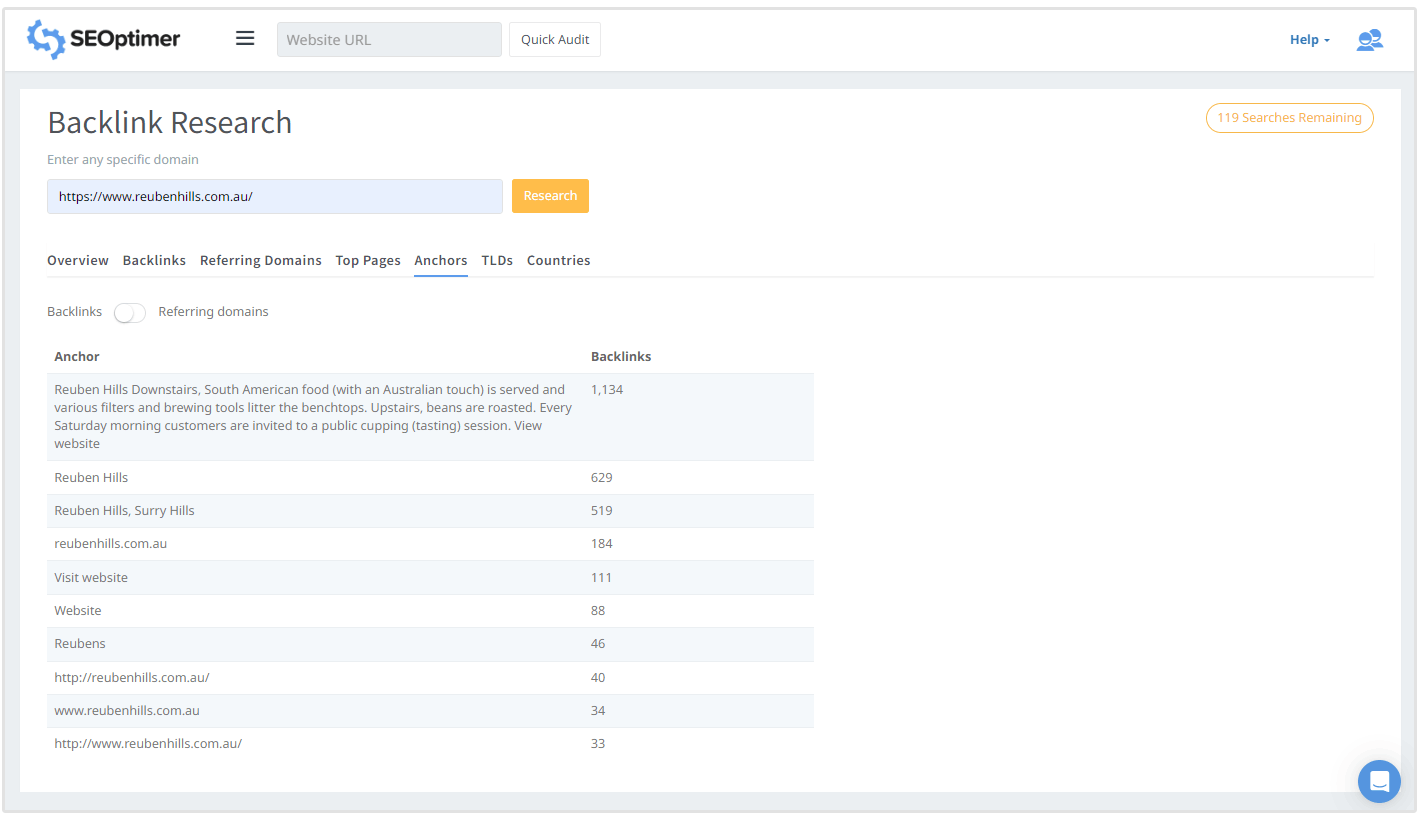This screenshot has width=1420, height=820.
Task: Switch to the Backlinks tab
Action: click(x=154, y=260)
